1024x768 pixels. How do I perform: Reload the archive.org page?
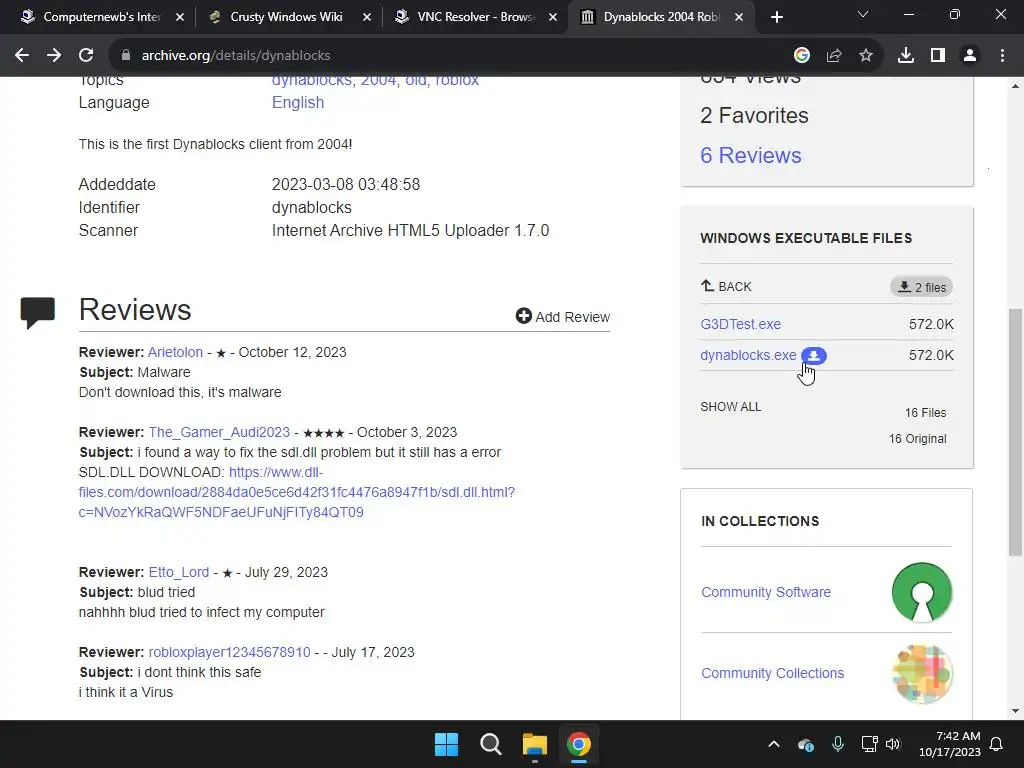pyautogui.click(x=86, y=56)
